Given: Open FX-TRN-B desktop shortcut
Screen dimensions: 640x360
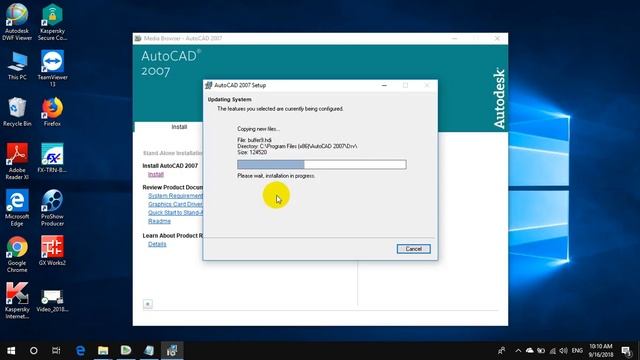Looking at the screenshot, I should 52,158.
